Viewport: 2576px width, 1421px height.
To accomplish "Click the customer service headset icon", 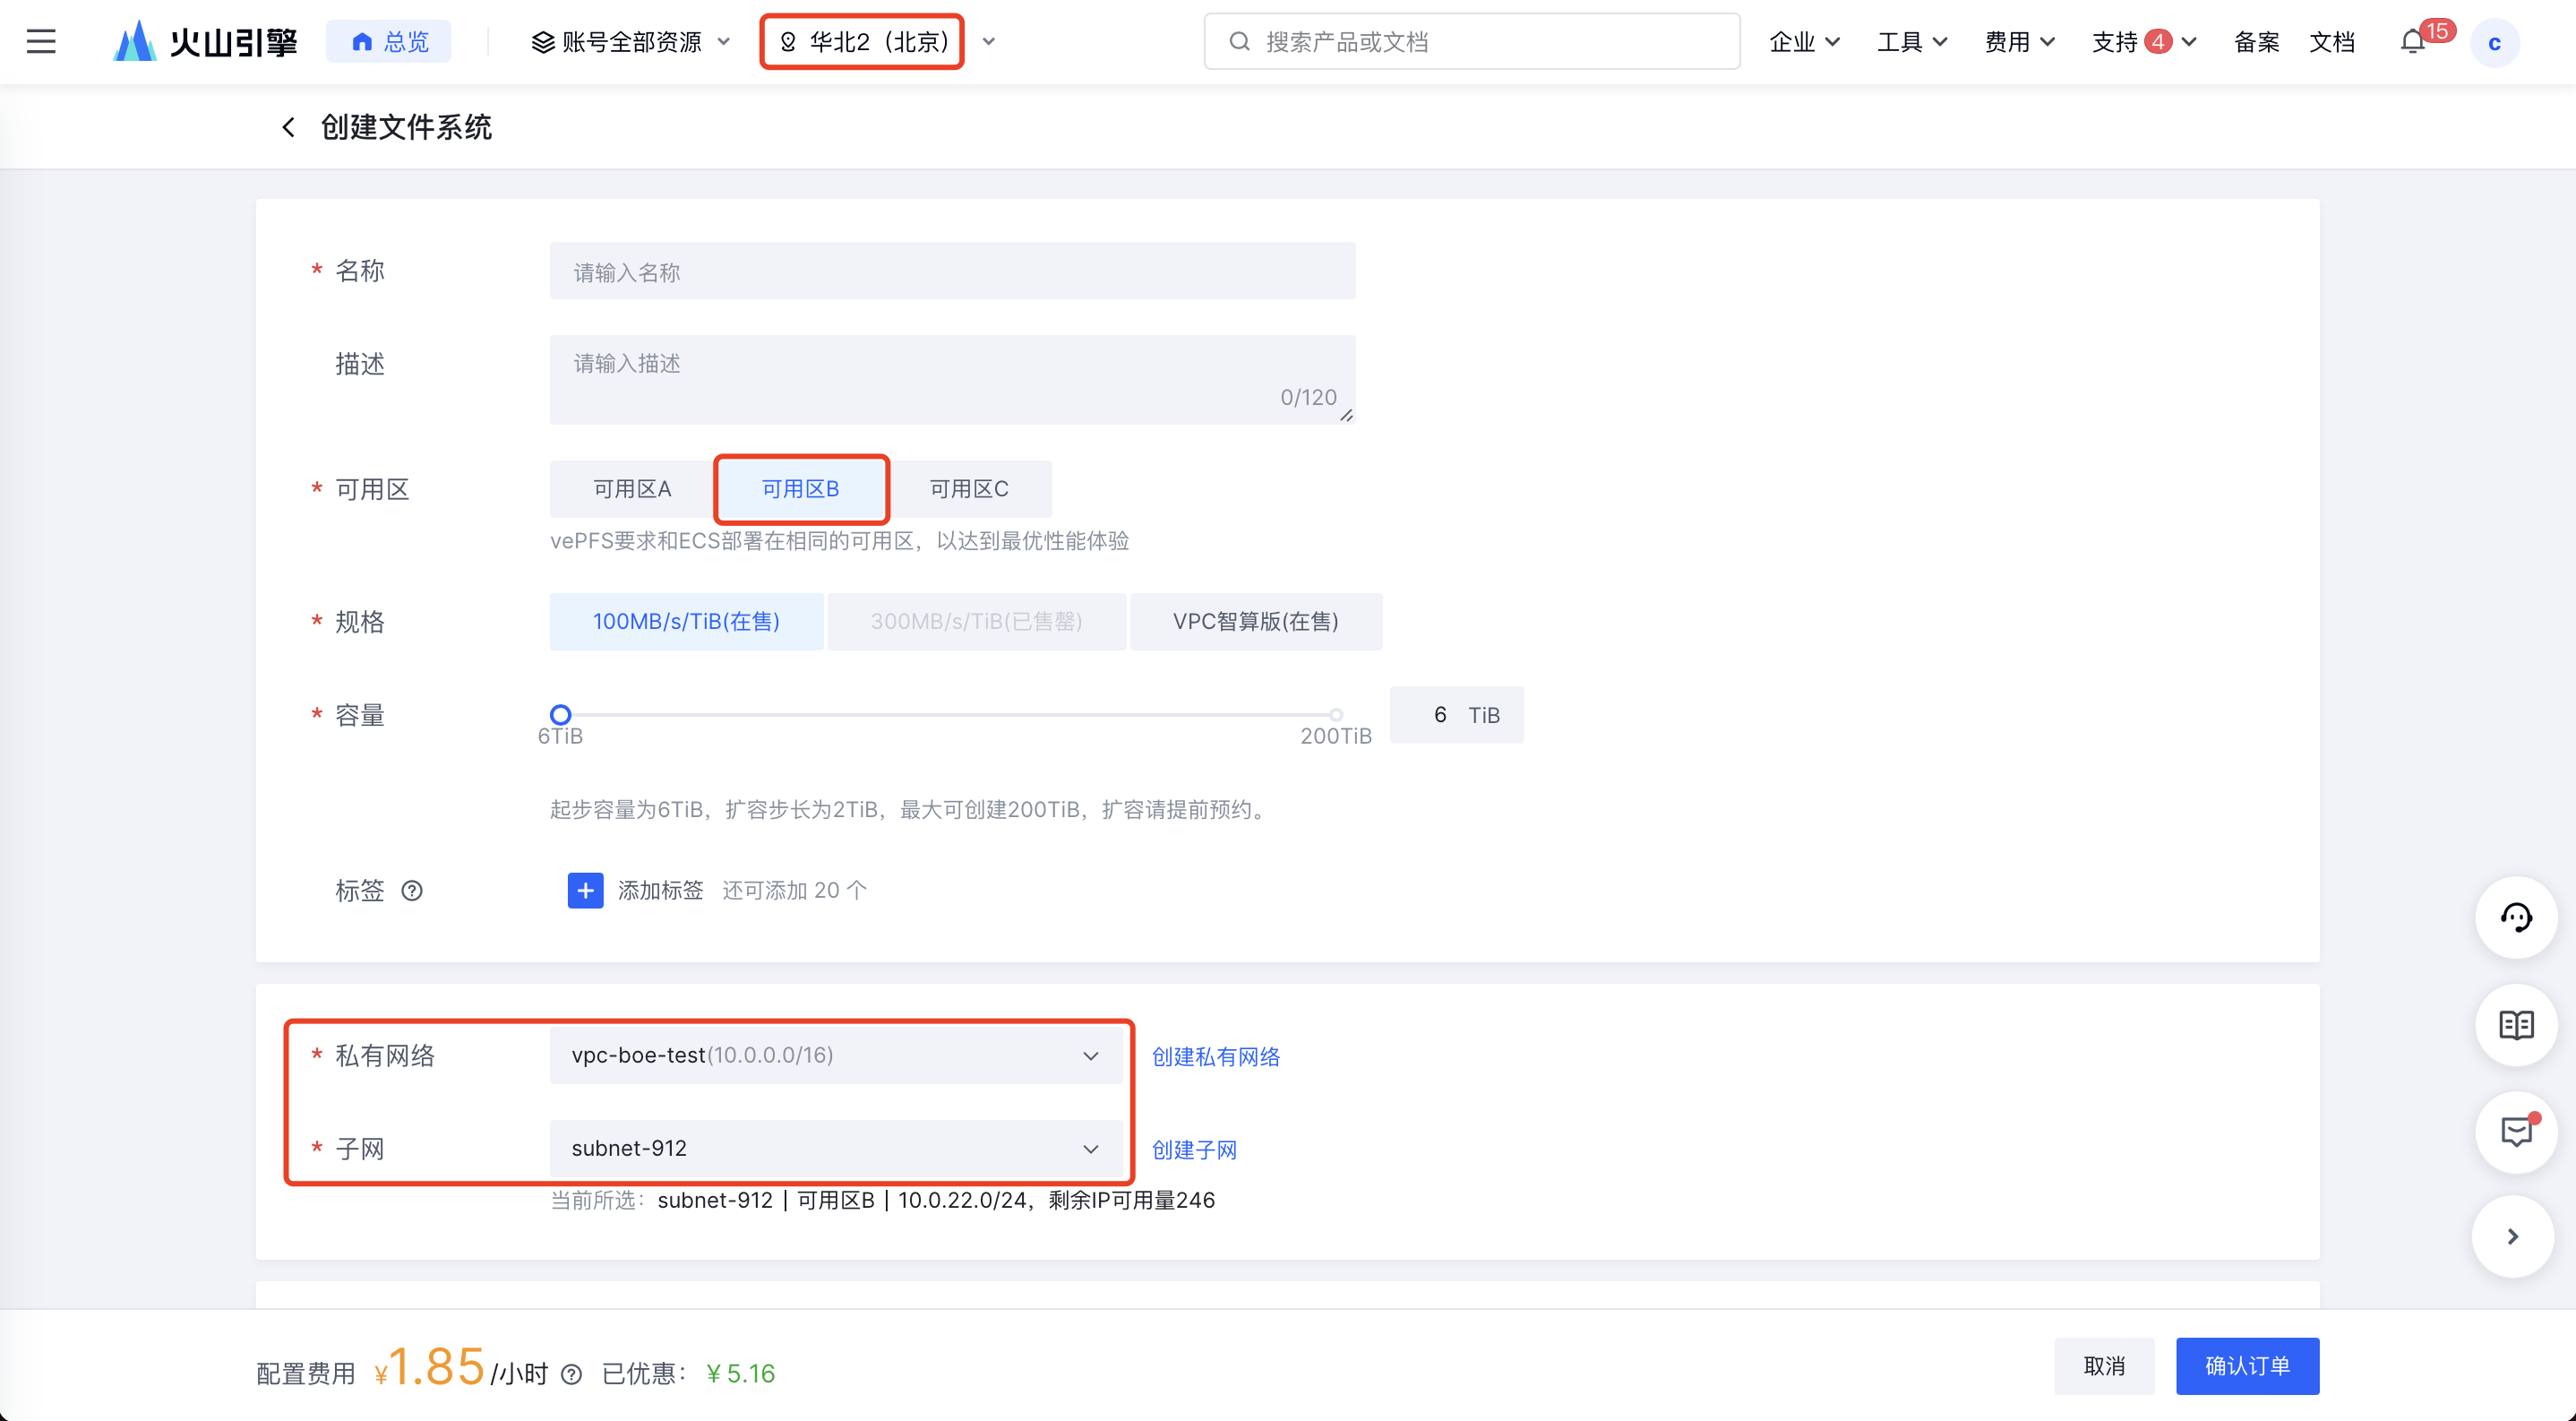I will point(2515,917).
